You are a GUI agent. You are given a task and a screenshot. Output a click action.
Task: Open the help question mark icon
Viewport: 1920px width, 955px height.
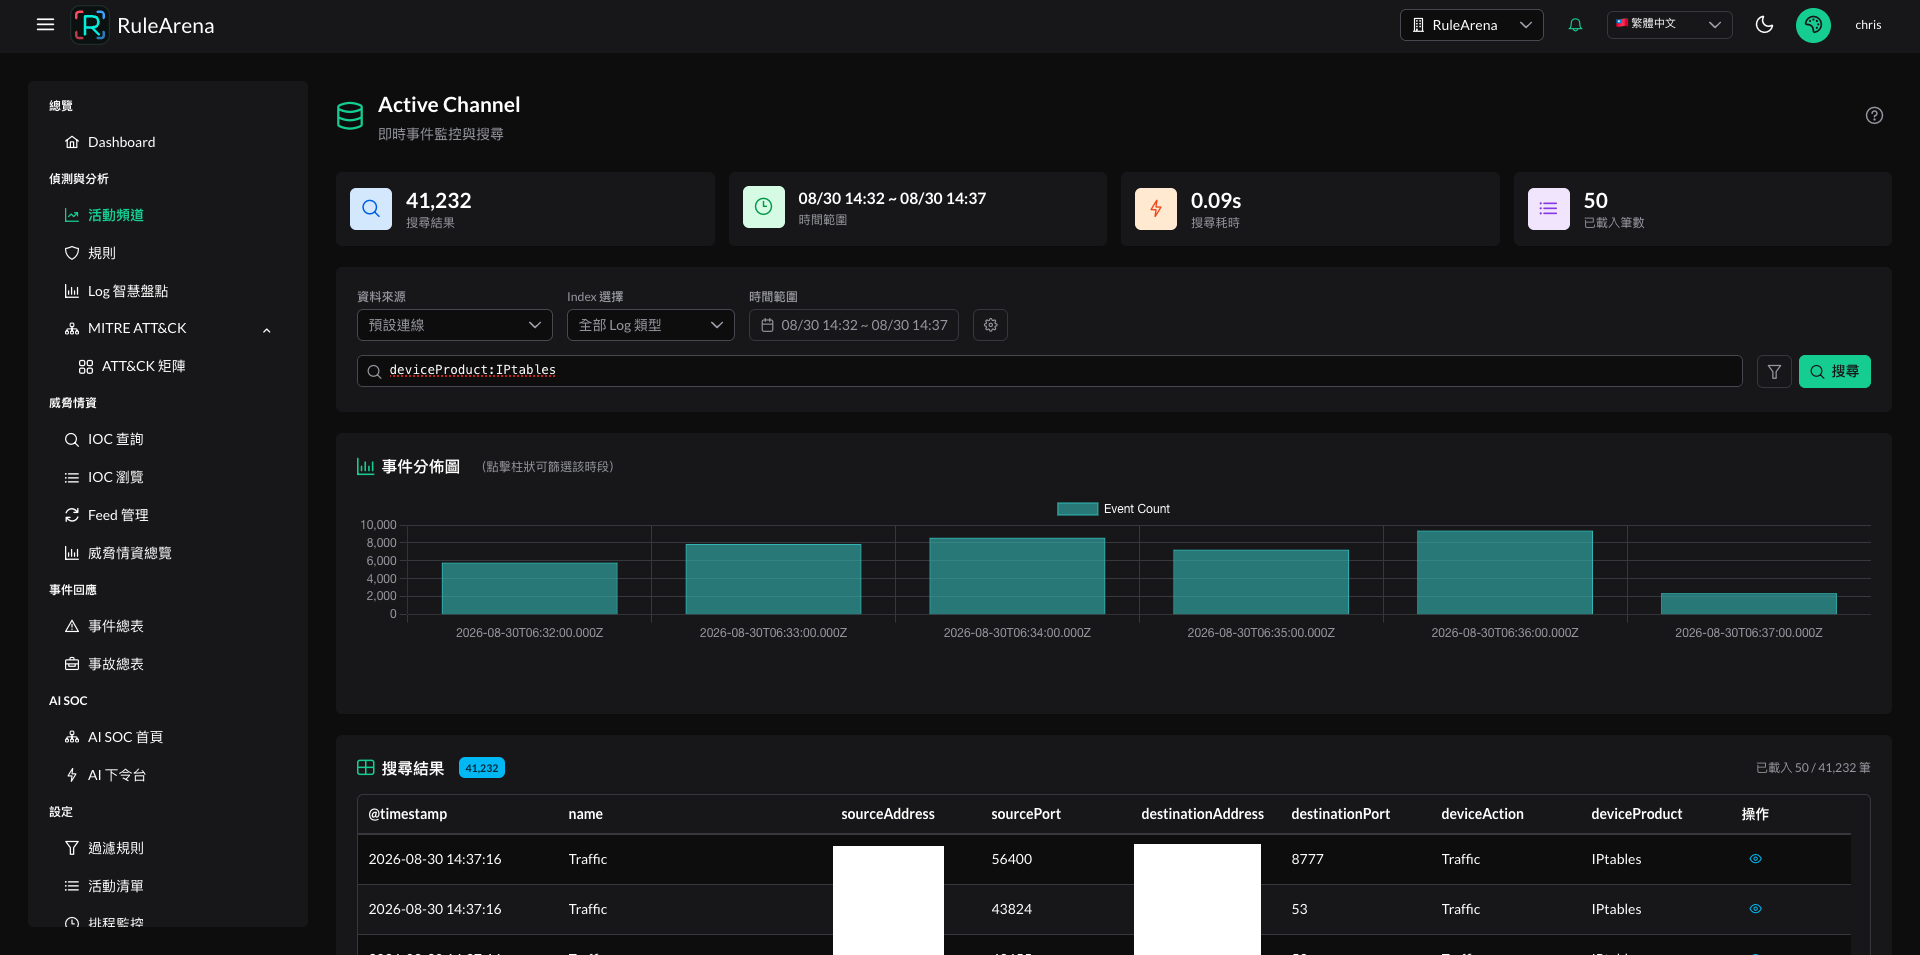click(x=1874, y=115)
